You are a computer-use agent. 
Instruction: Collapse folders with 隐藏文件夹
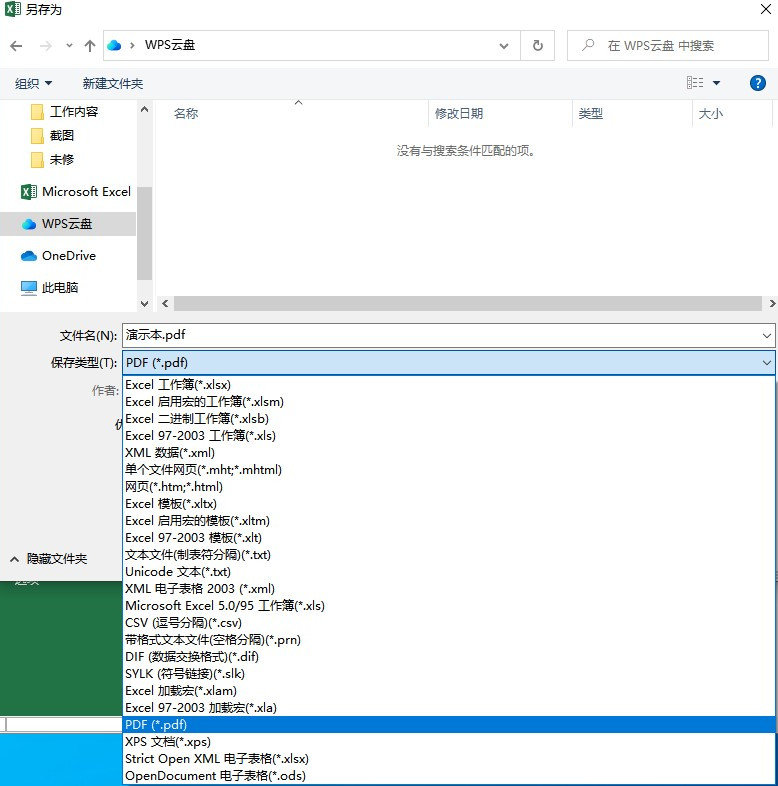49,559
